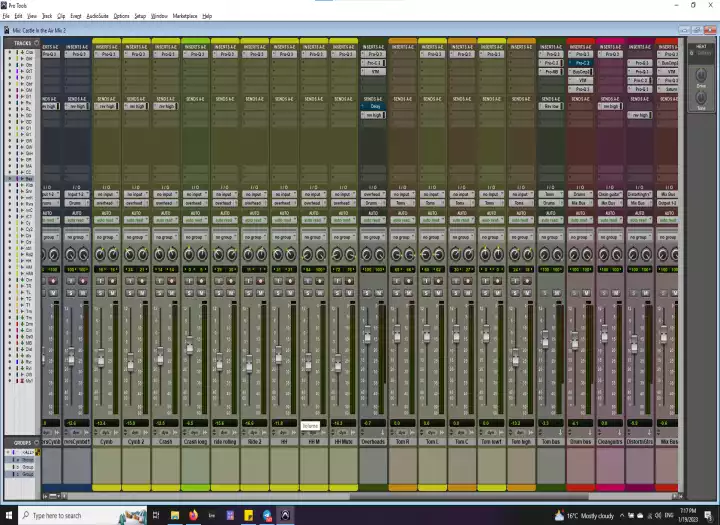Open Tracks list dropdown menu

click(36, 43)
